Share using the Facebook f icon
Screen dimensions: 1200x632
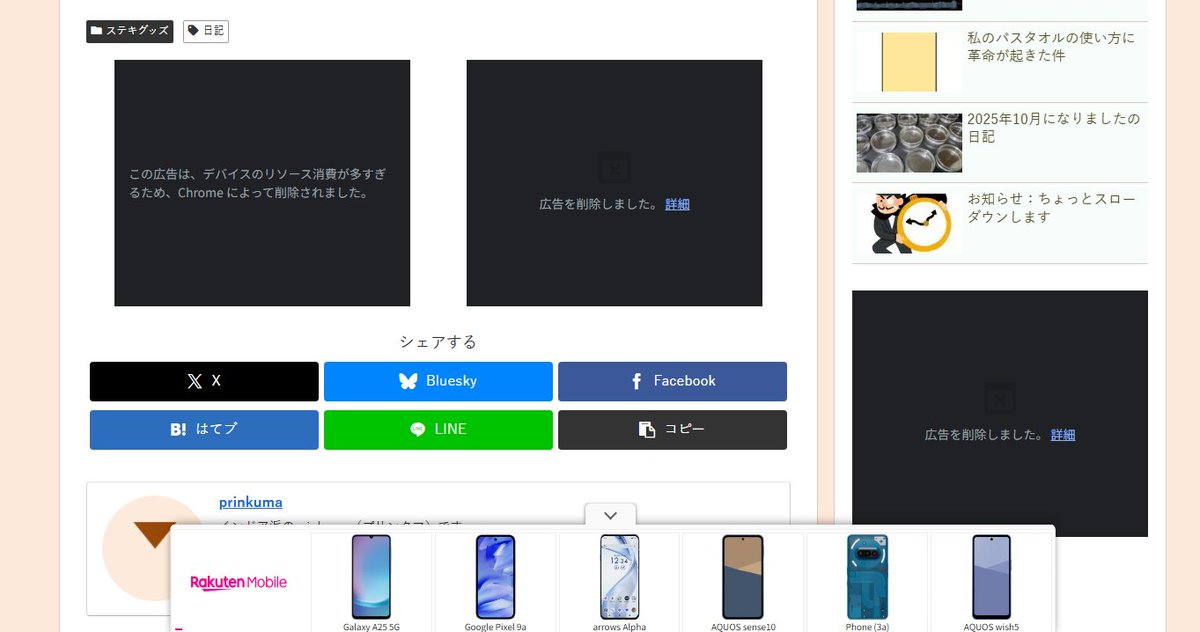(636, 380)
